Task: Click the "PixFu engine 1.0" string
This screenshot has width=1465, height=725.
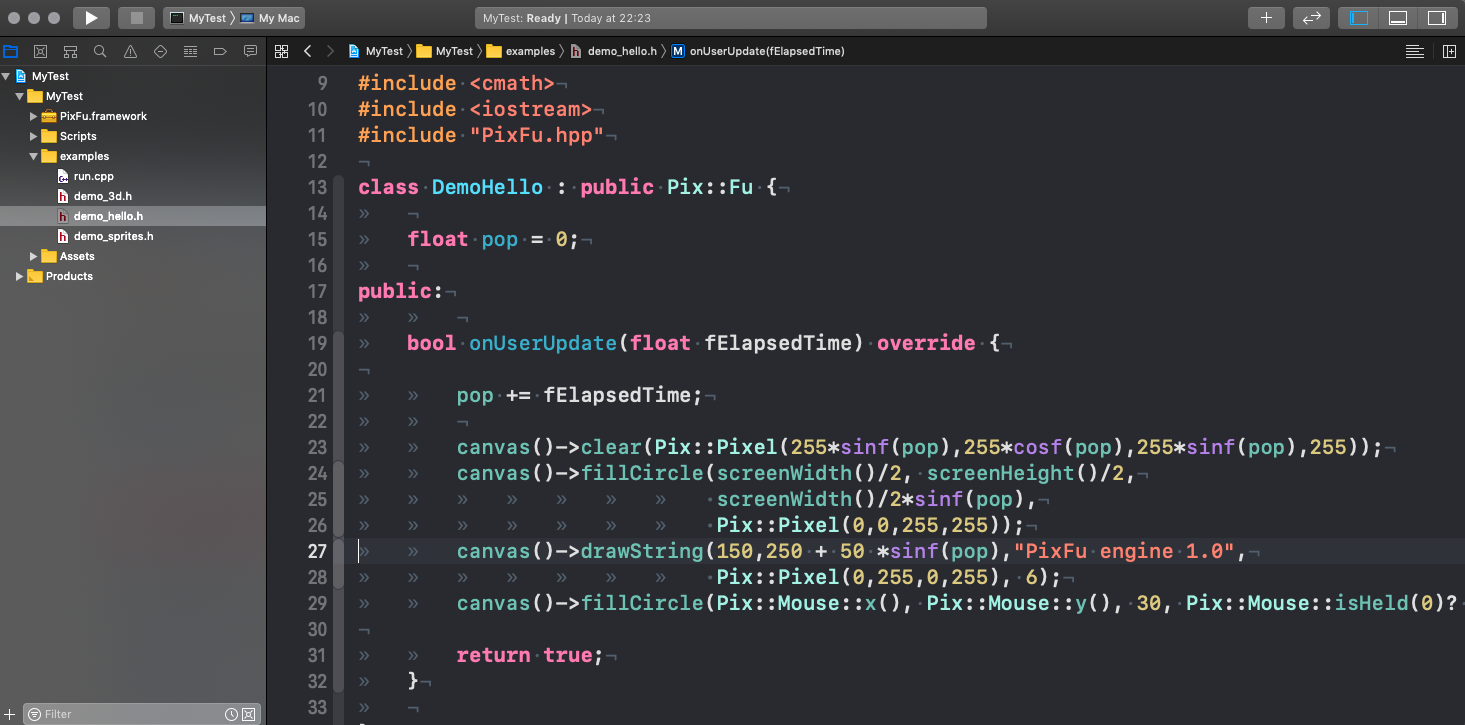Action: [x=1126, y=551]
